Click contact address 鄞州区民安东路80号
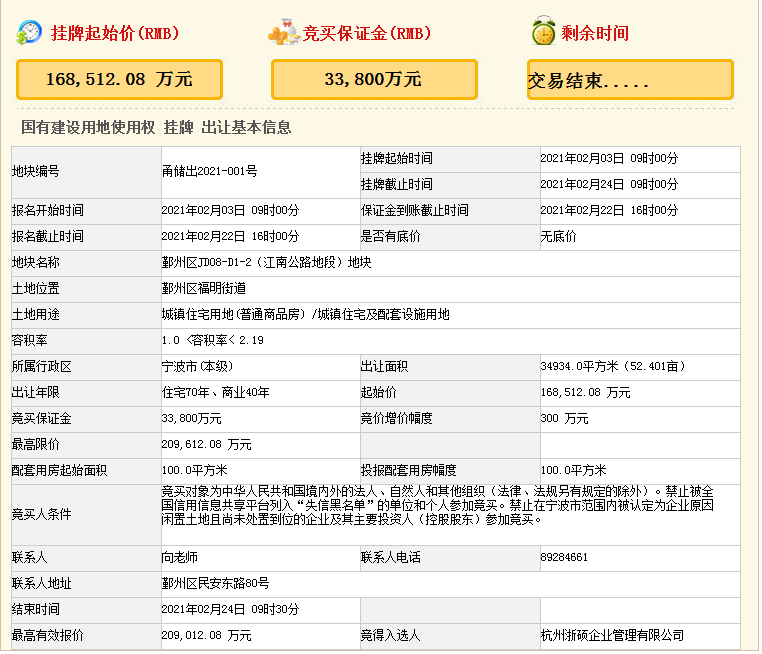762x654 pixels. [x=215, y=583]
